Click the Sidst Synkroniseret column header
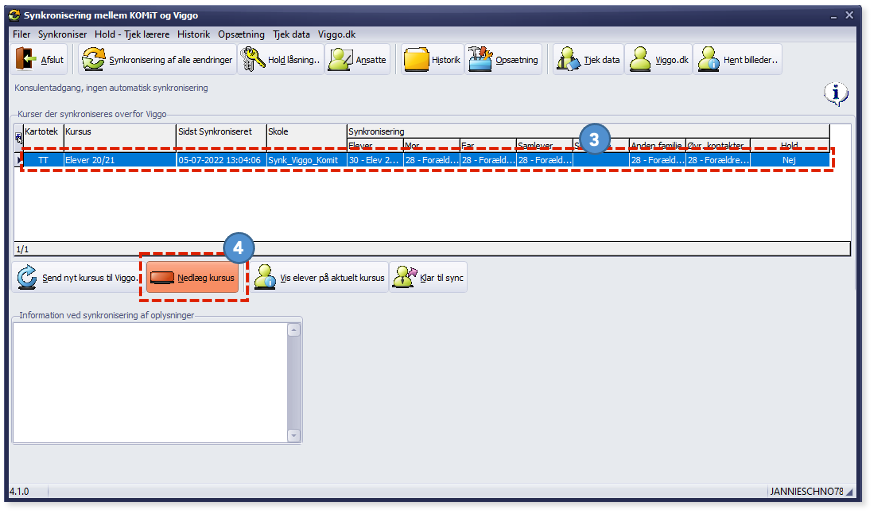 click(x=221, y=136)
